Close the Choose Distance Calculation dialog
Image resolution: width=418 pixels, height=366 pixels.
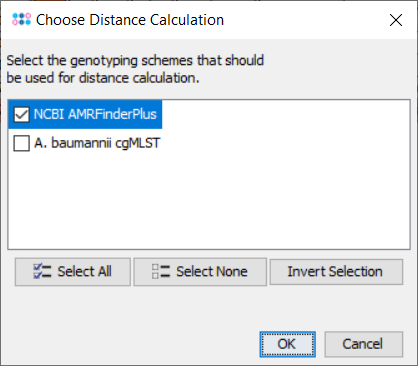pos(396,20)
